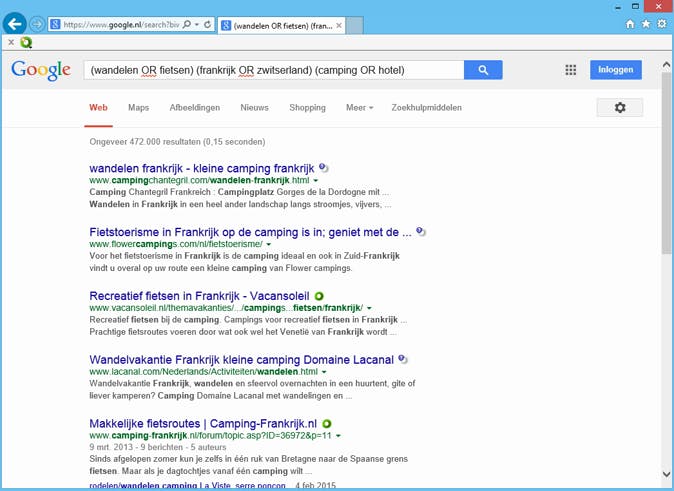Screen dimensions: 674x491
Task: Open search settings gear button
Action: (x=619, y=107)
